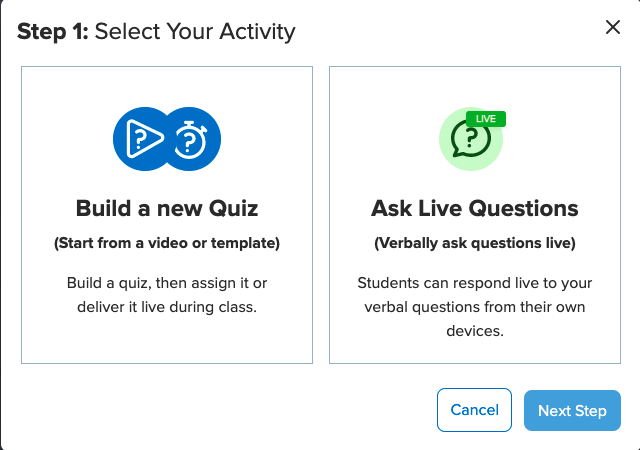Click 'Verbally ask questions live' subtitle
Image resolution: width=640 pixels, height=450 pixels.
pos(475,243)
